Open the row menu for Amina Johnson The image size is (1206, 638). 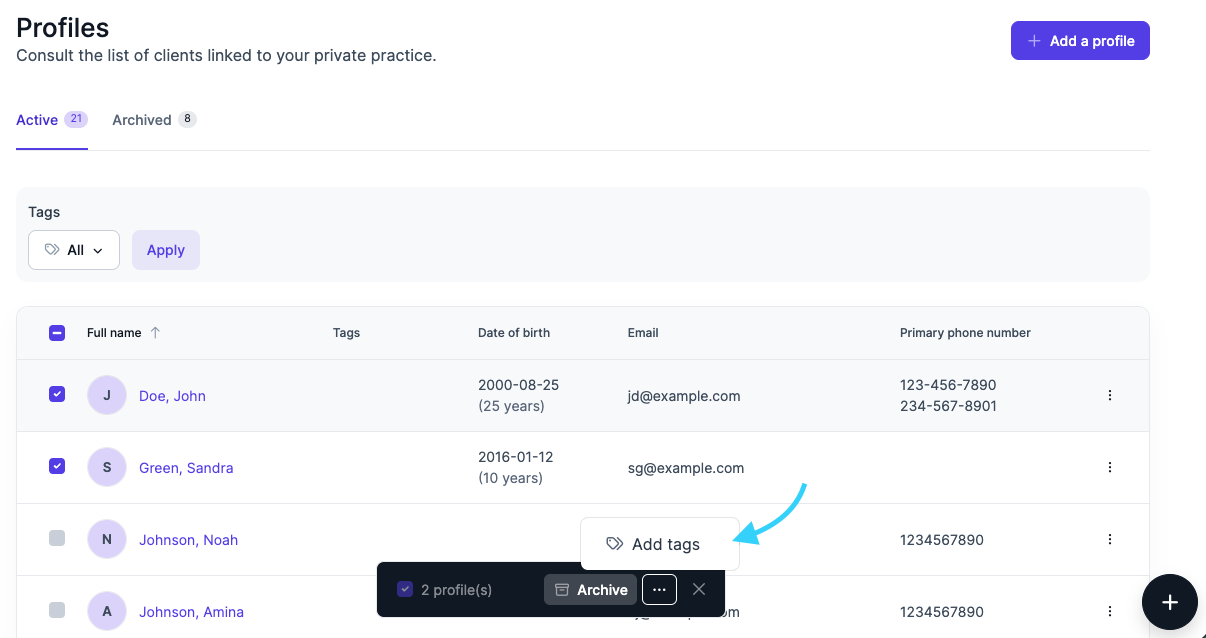point(1109,612)
